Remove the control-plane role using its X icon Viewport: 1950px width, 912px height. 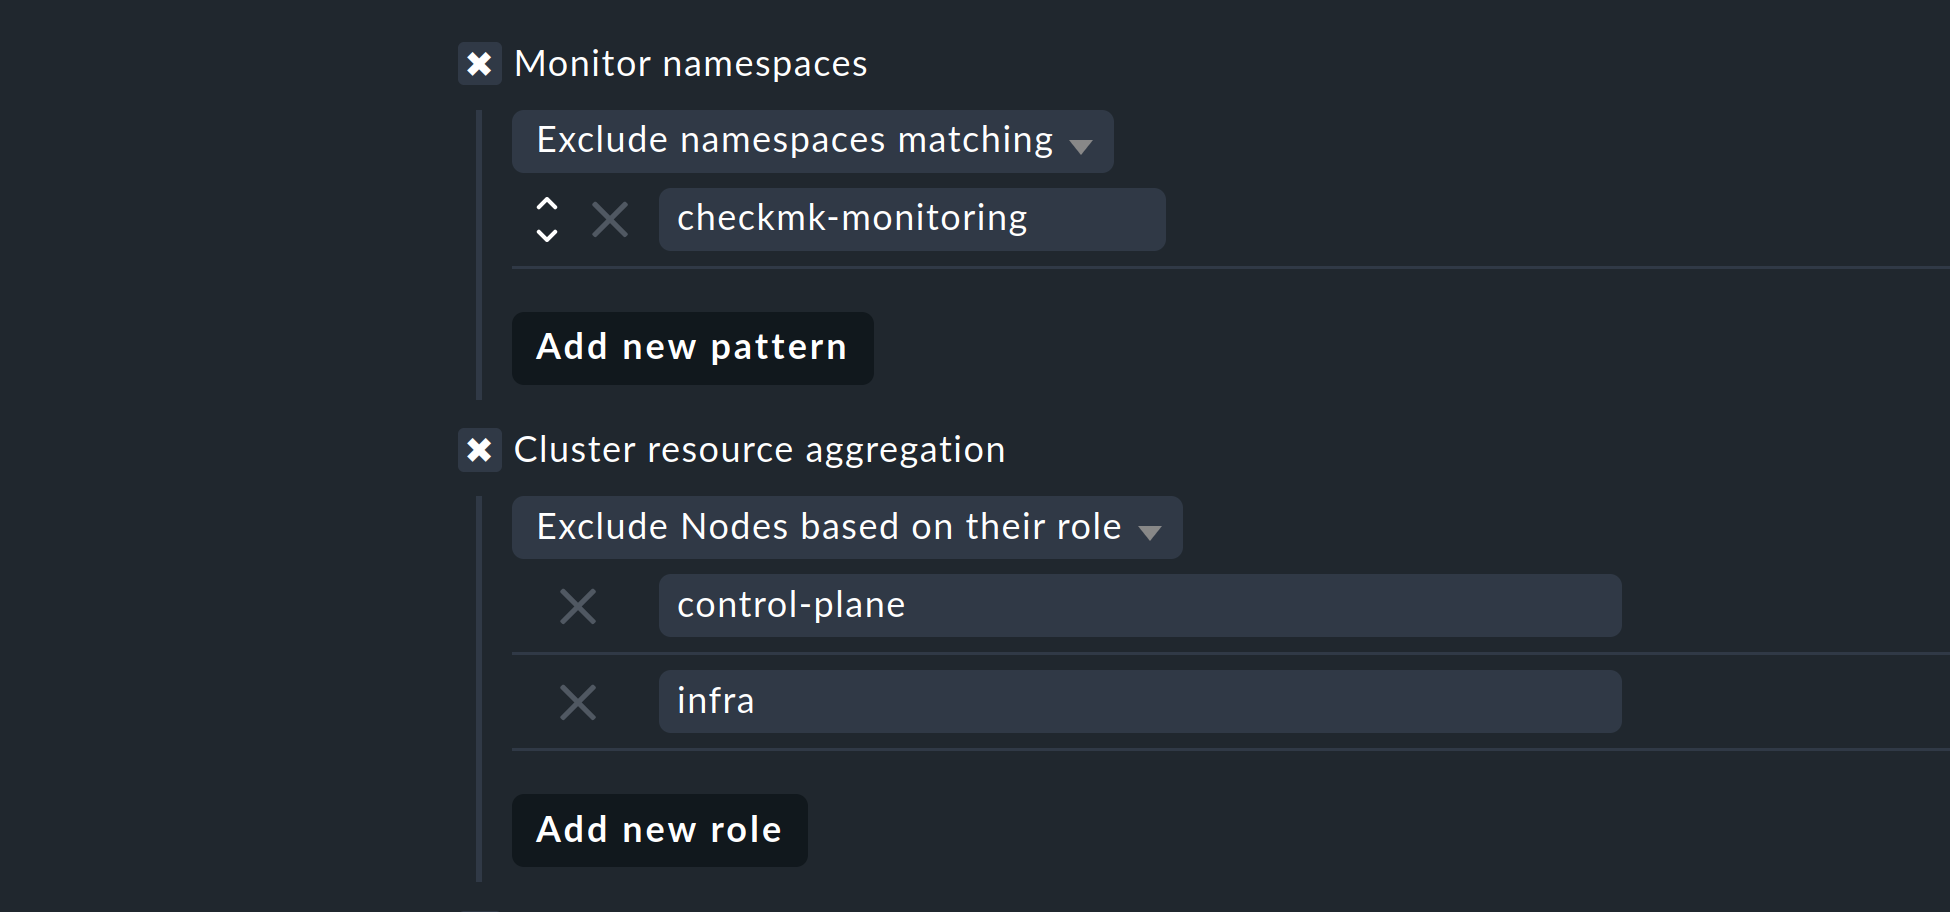tap(578, 606)
